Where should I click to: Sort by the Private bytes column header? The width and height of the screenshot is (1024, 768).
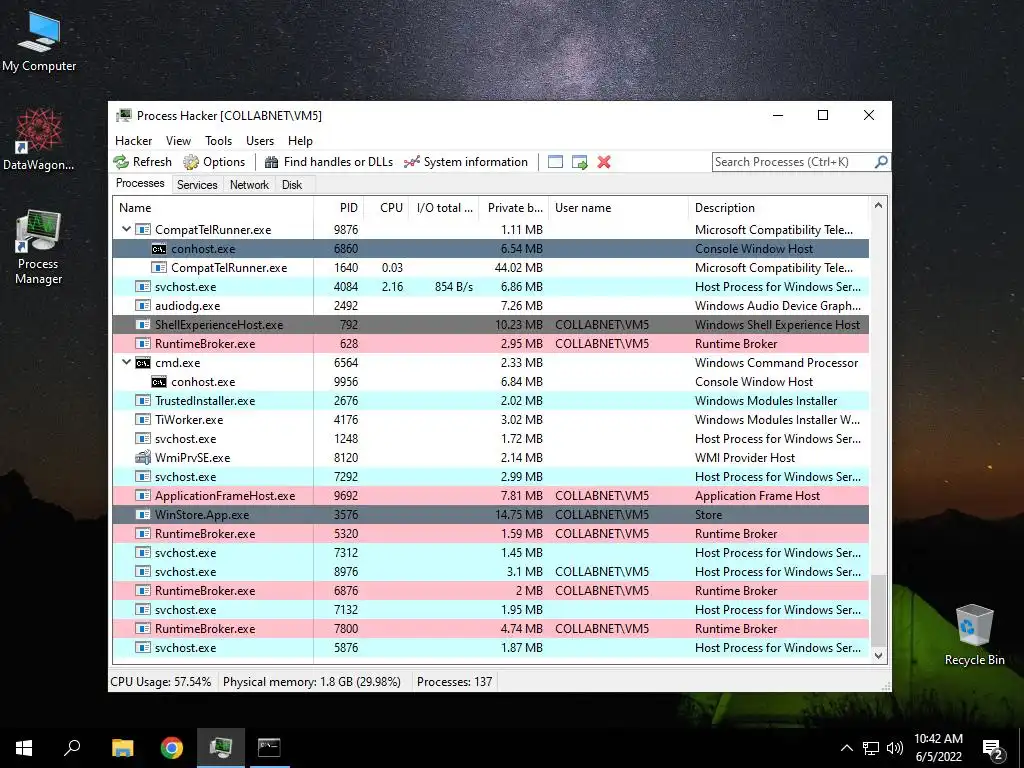pyautogui.click(x=513, y=208)
